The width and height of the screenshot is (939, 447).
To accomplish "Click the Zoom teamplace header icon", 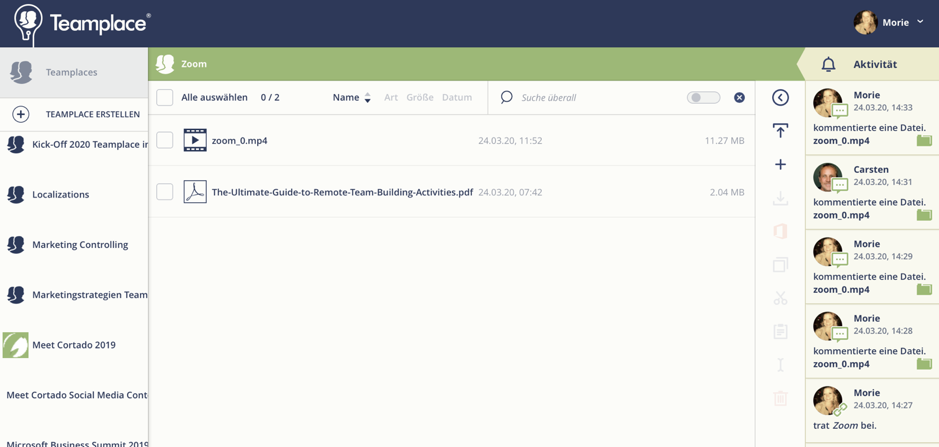I will tap(165, 64).
